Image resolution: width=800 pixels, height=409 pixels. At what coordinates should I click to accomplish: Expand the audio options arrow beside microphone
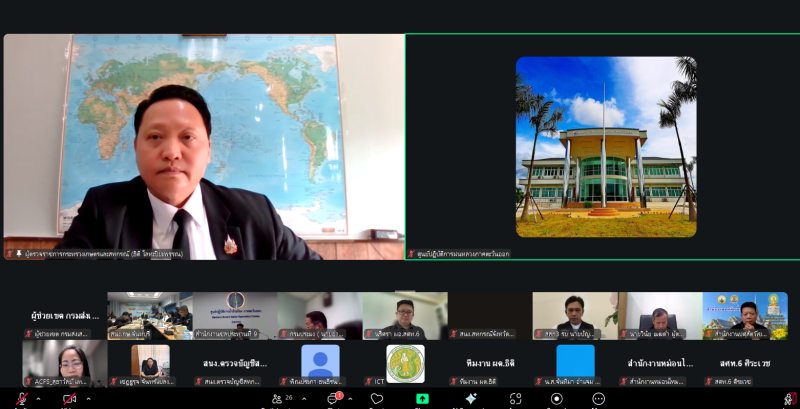pos(38,399)
